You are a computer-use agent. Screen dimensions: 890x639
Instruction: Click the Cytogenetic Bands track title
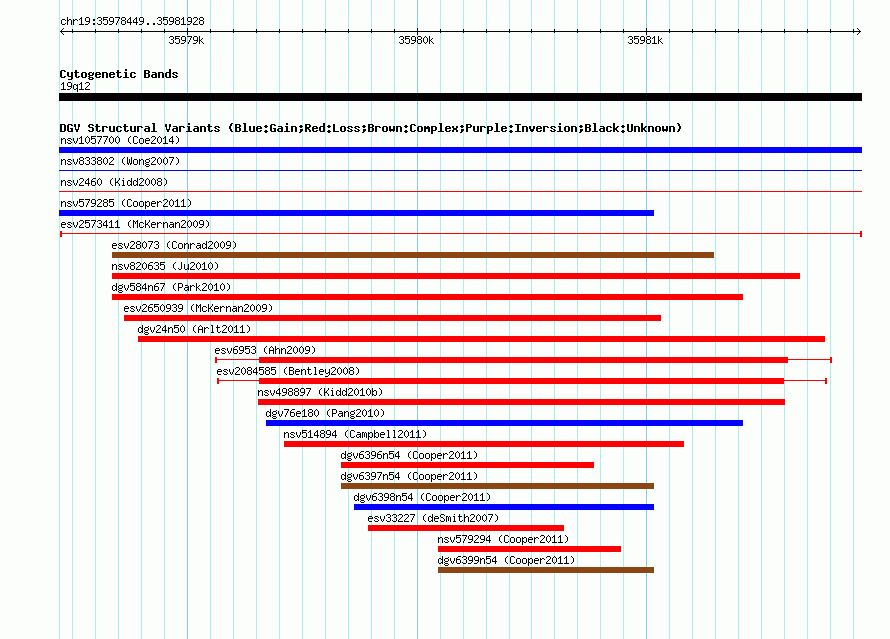click(x=119, y=74)
